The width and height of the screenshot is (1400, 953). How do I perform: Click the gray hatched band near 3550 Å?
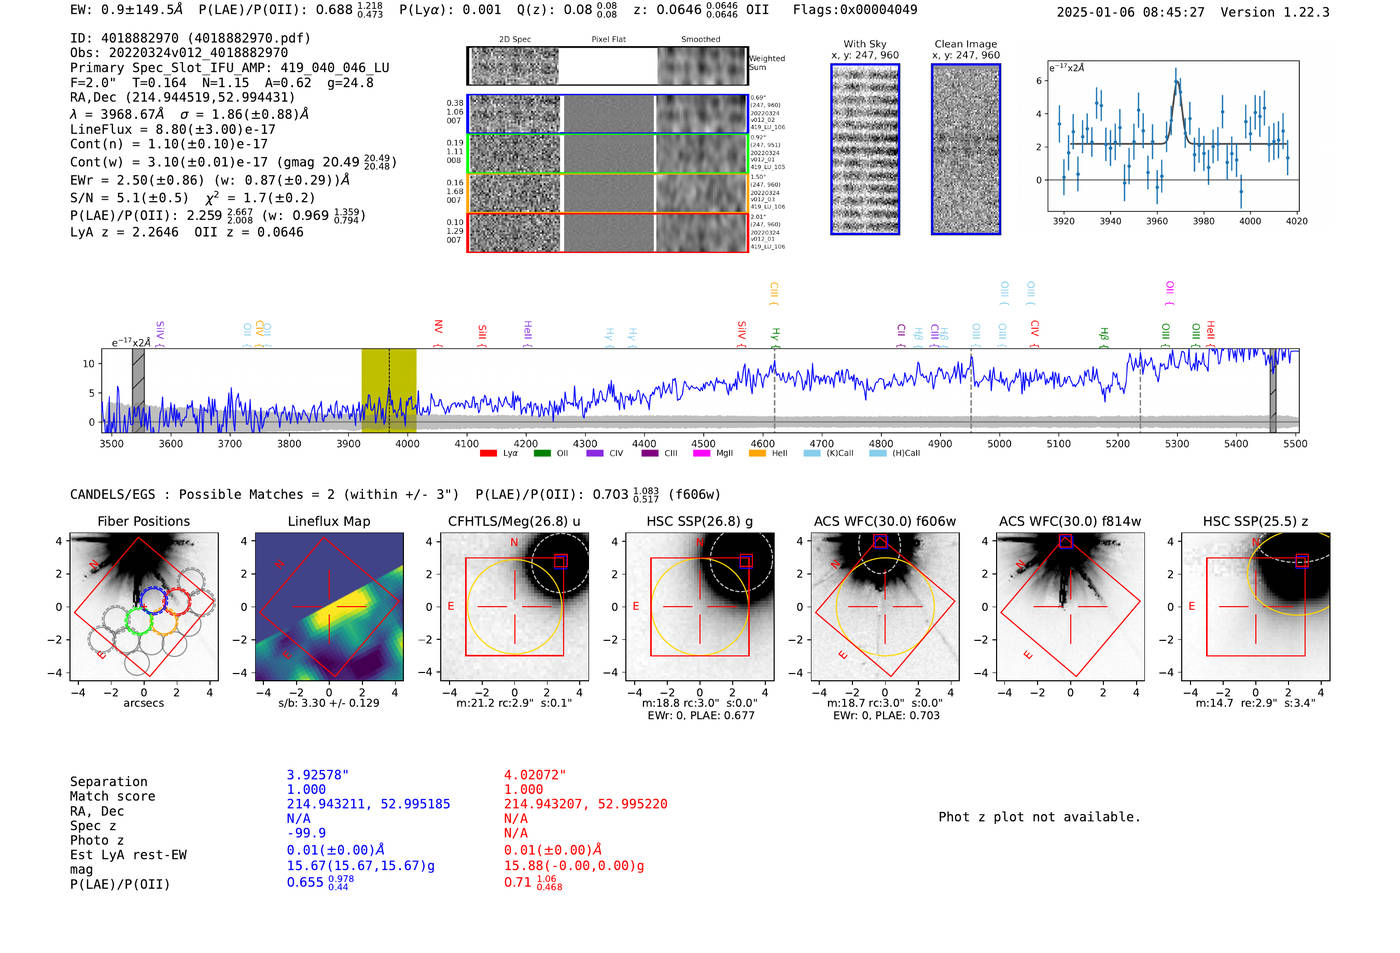[x=138, y=391]
